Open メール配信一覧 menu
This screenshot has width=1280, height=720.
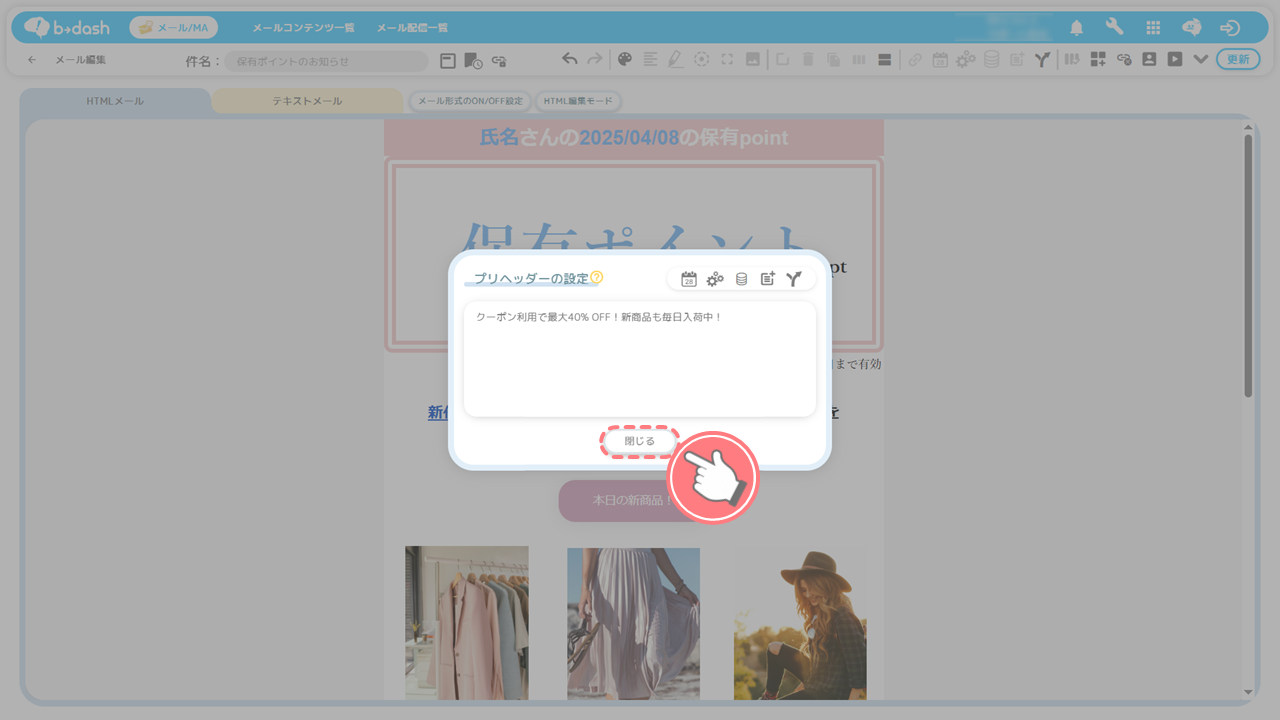coord(412,28)
